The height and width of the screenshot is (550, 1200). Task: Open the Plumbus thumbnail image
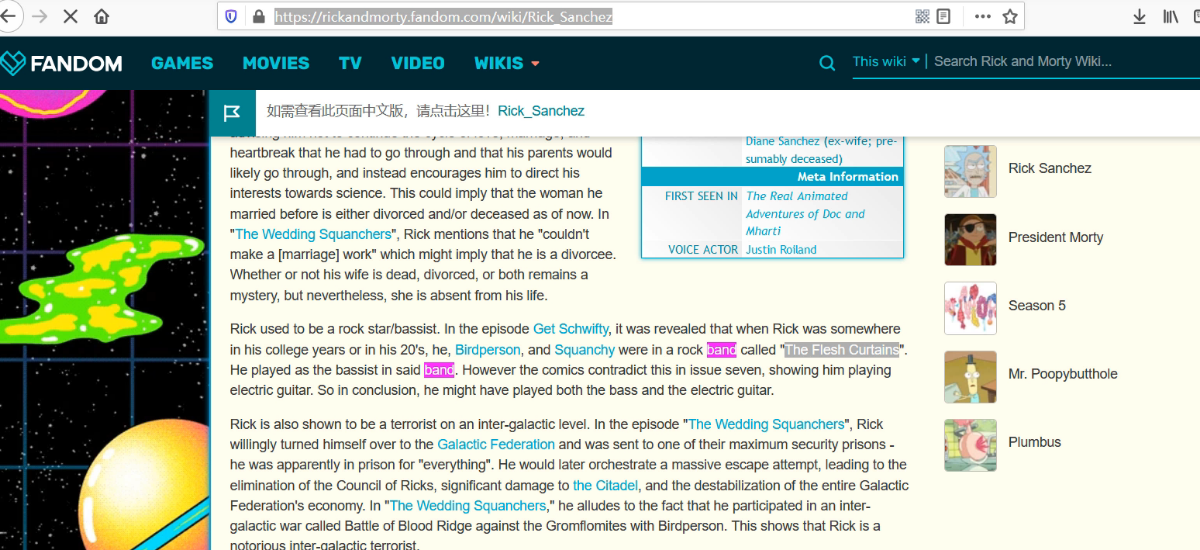(970, 445)
